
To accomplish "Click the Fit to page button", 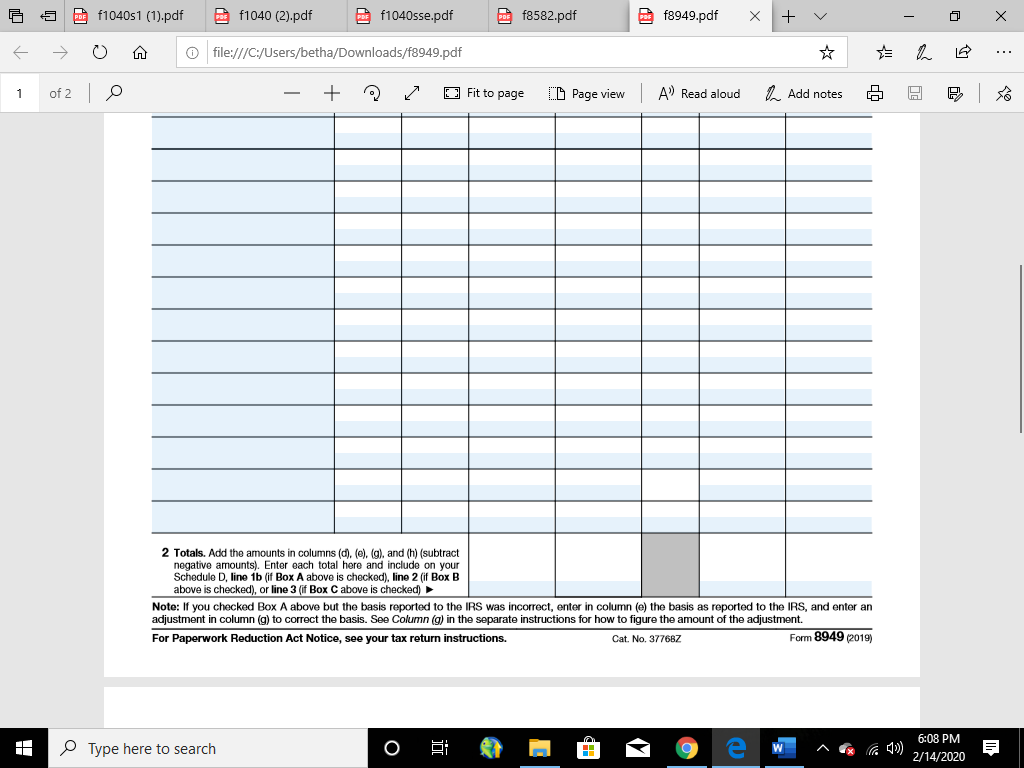I will (483, 93).
